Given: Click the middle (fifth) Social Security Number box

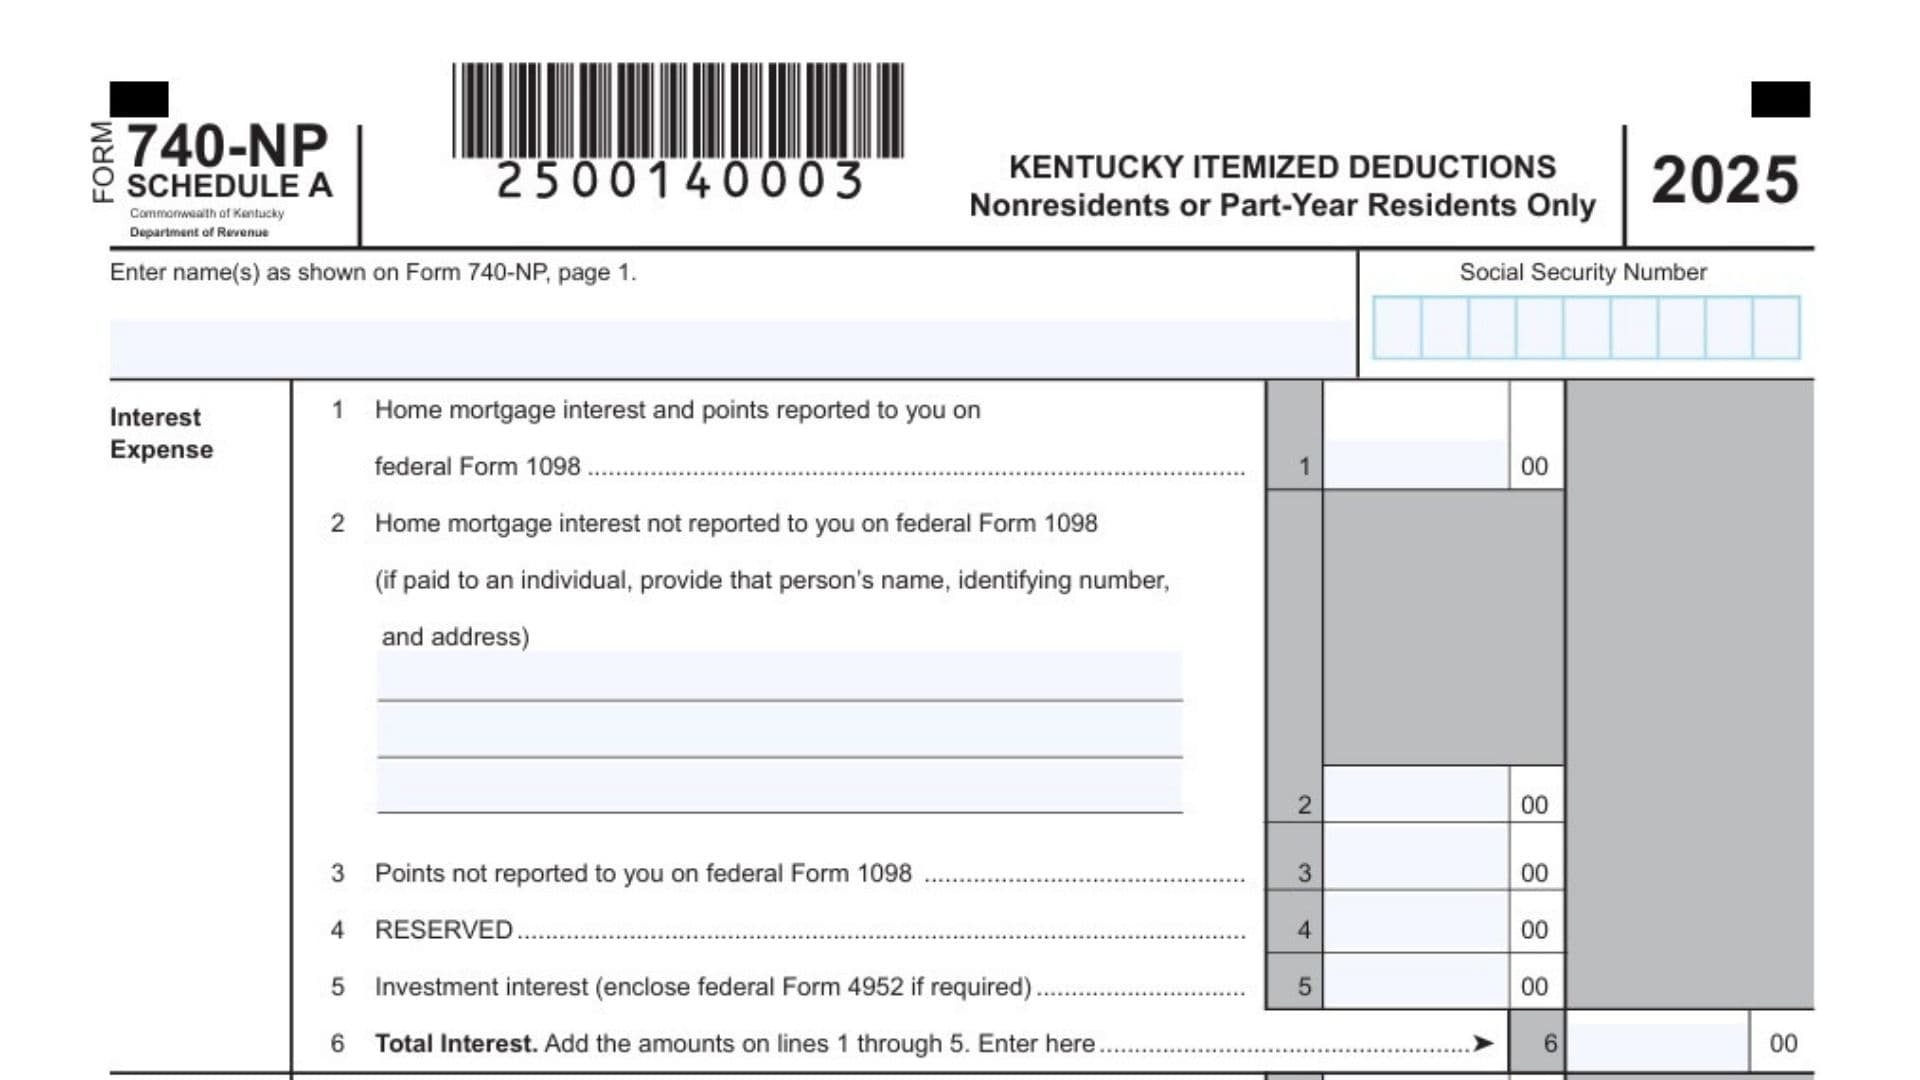Looking at the screenshot, I should (x=1586, y=328).
